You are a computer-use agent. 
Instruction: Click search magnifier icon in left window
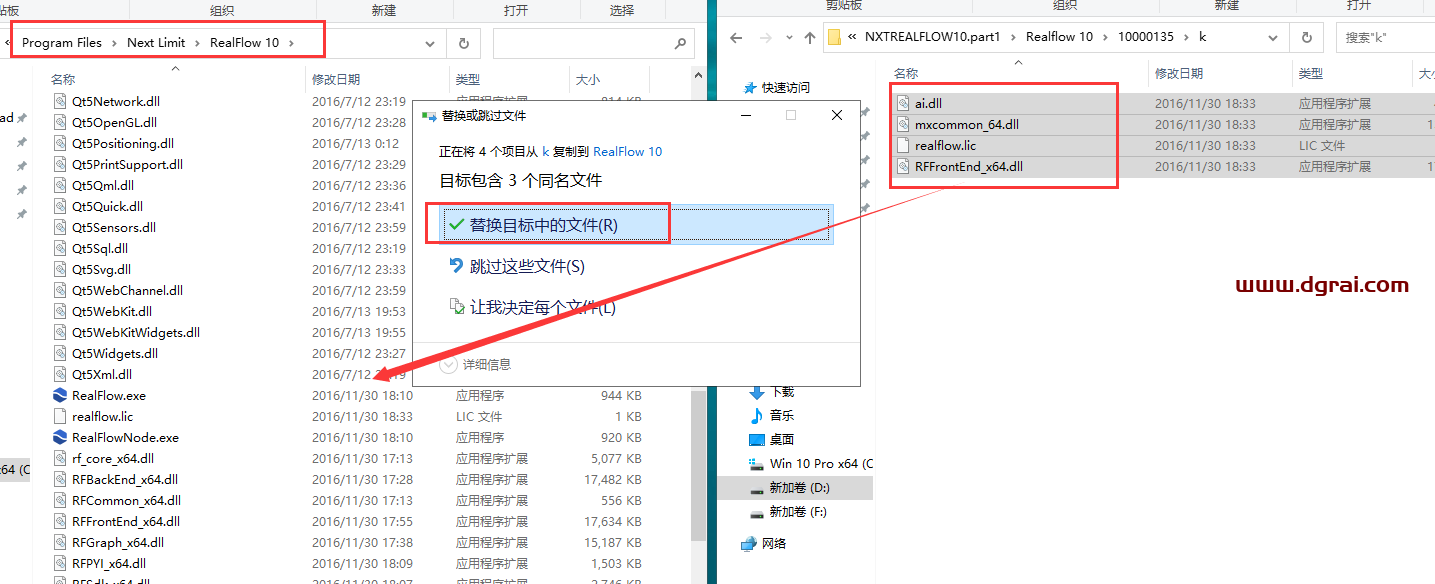point(680,43)
